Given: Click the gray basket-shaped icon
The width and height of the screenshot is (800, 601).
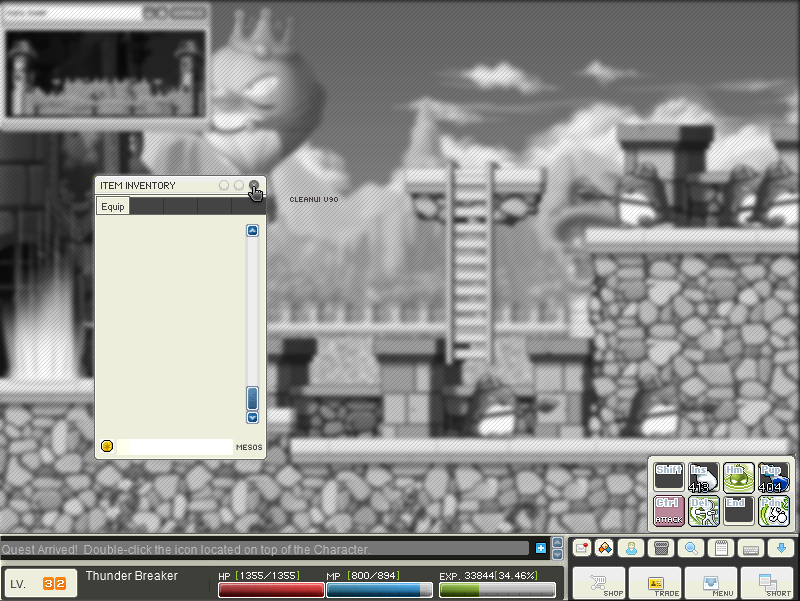Looking at the screenshot, I should pyautogui.click(x=661, y=548).
